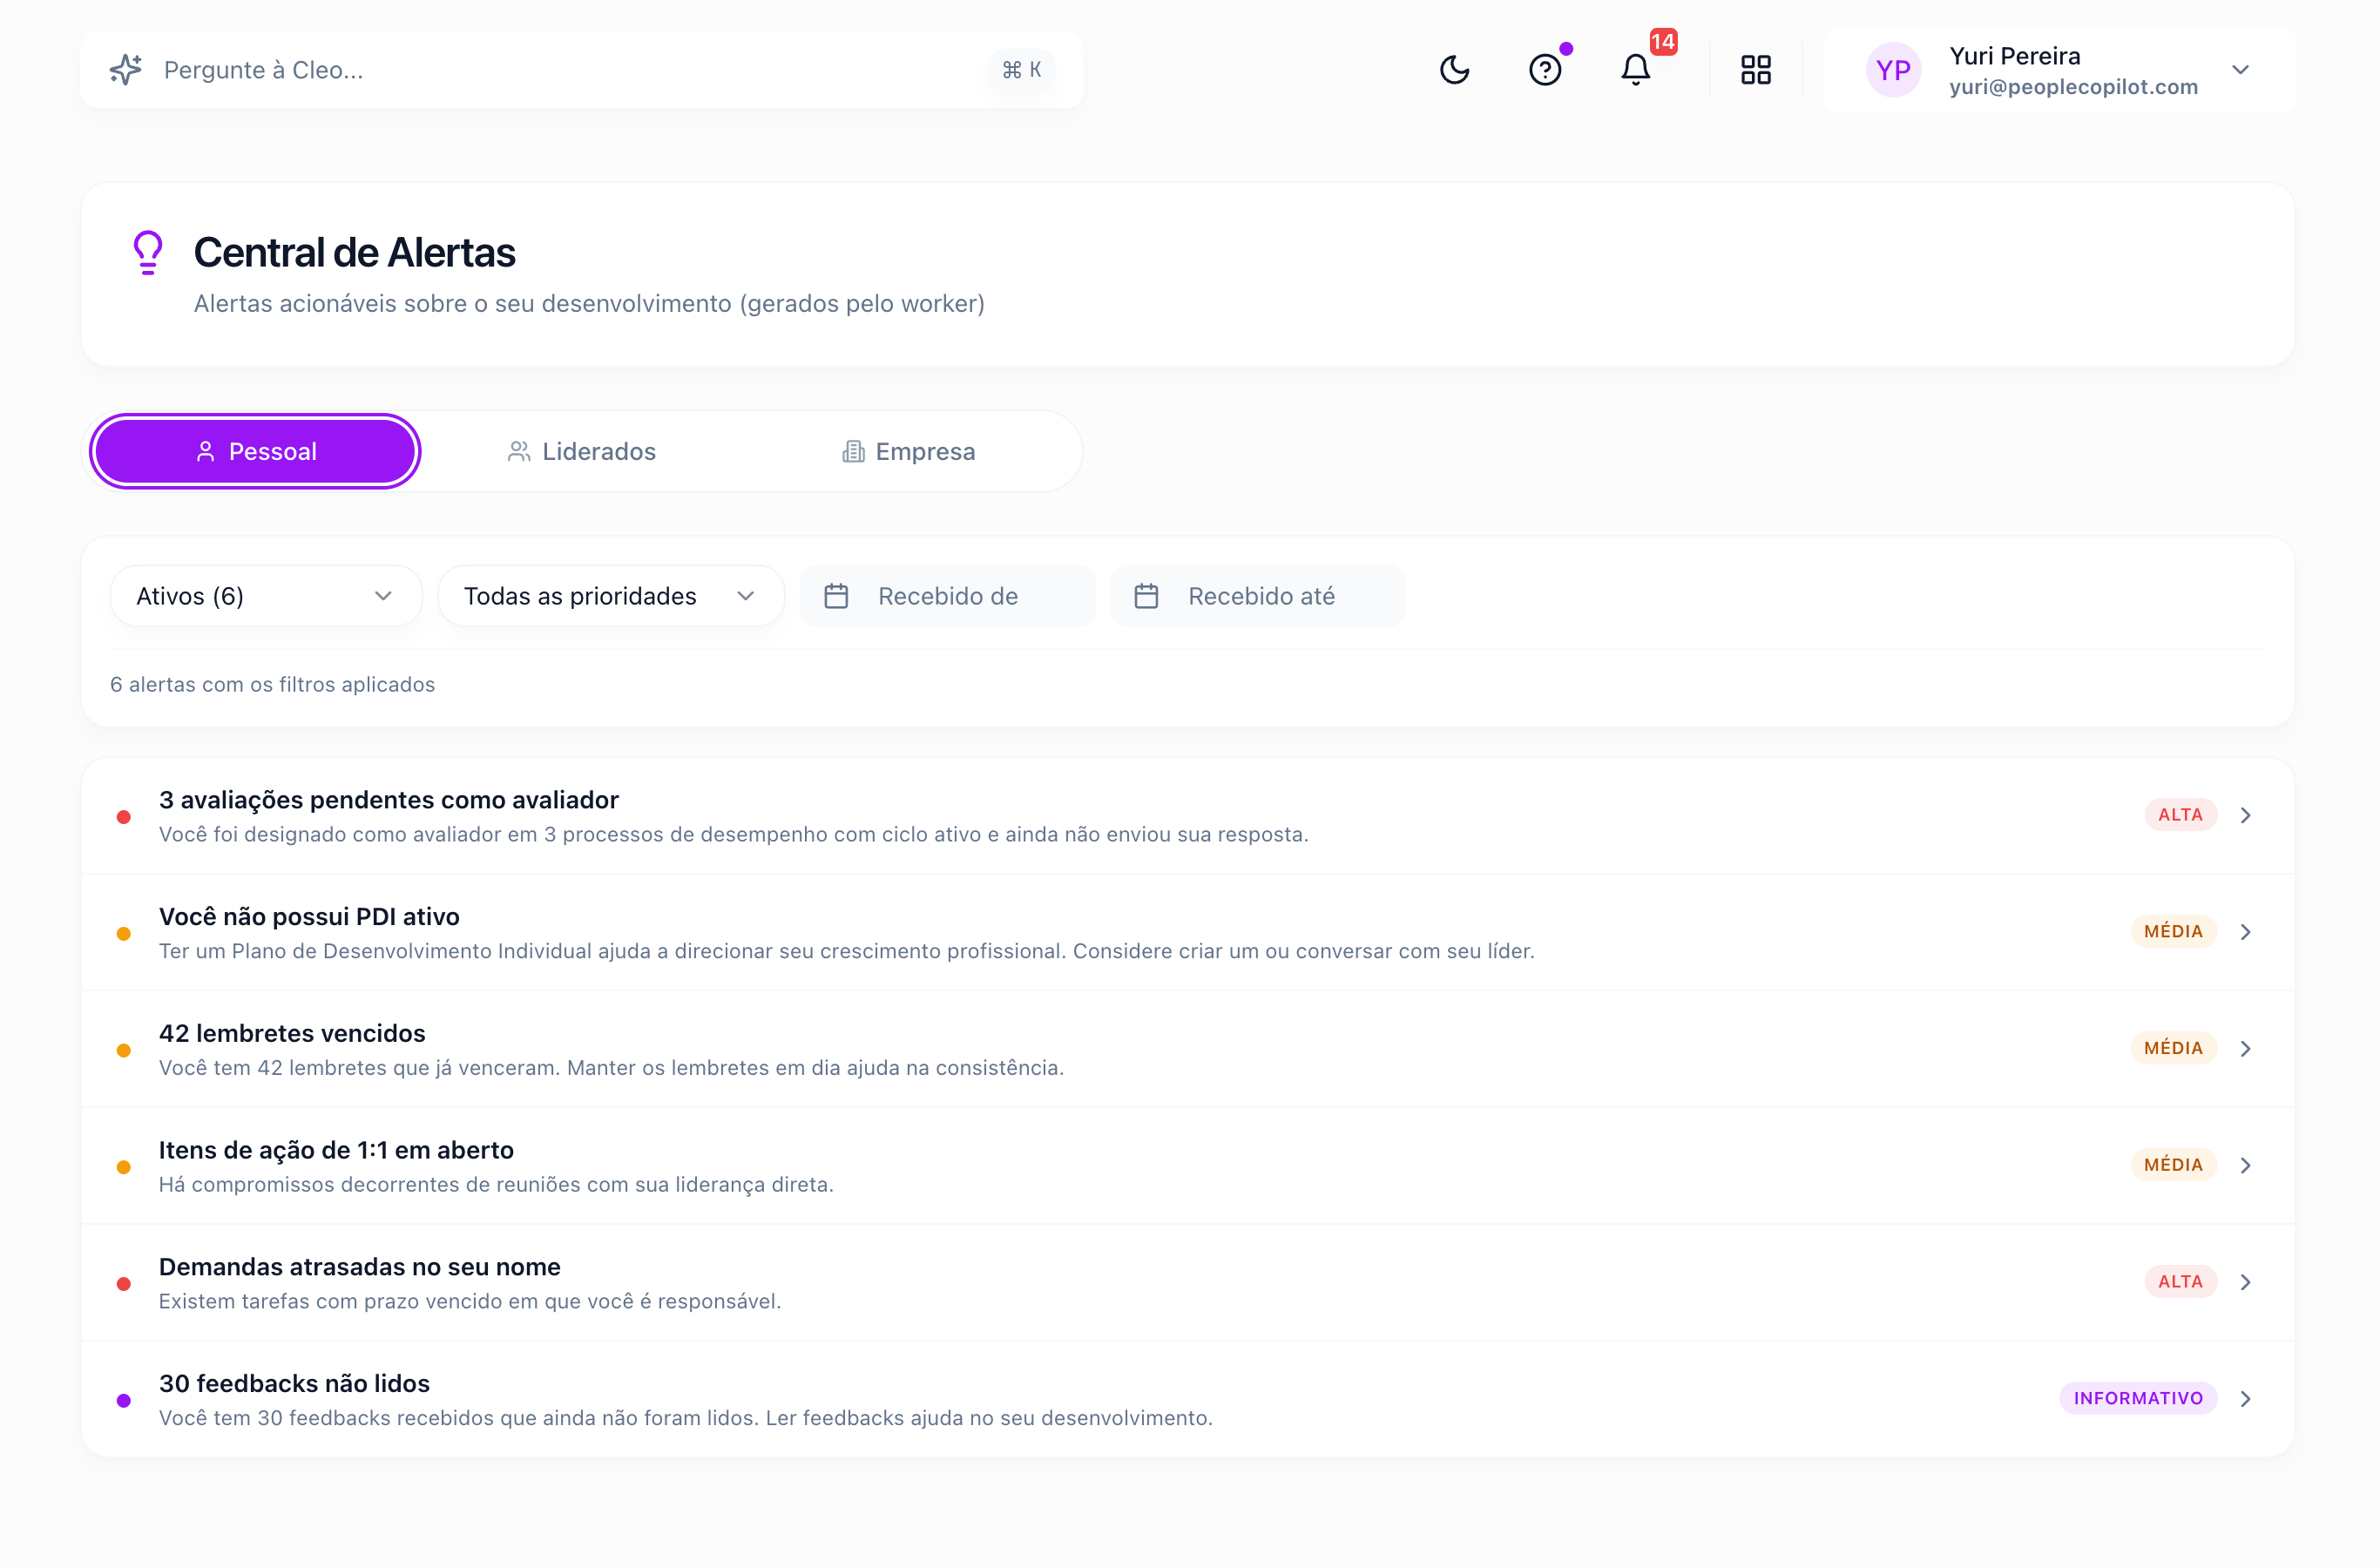Image resolution: width=2380 pixels, height=1568 pixels.
Task: Focus the Pergunte à Cleo search field
Action: click(x=582, y=70)
